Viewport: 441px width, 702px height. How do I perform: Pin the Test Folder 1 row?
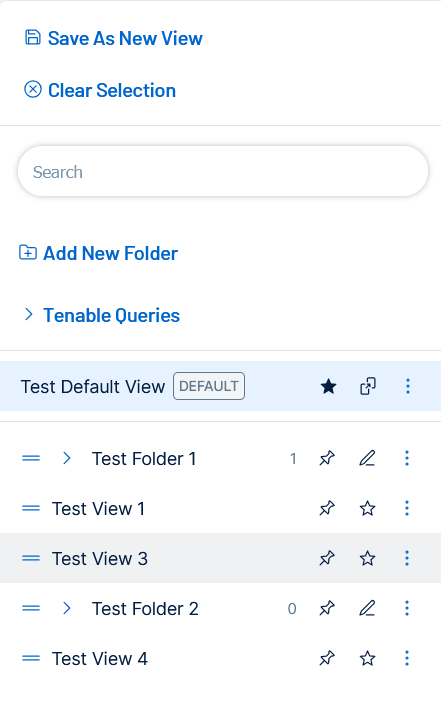(x=327, y=458)
